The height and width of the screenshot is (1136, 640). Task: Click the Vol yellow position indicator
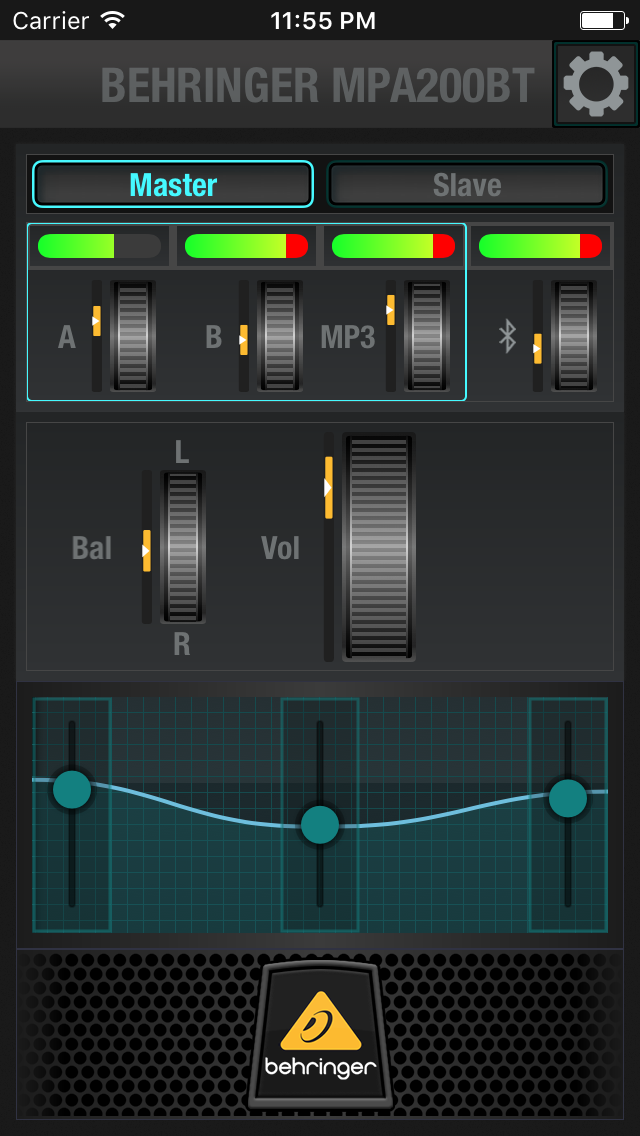coord(328,488)
